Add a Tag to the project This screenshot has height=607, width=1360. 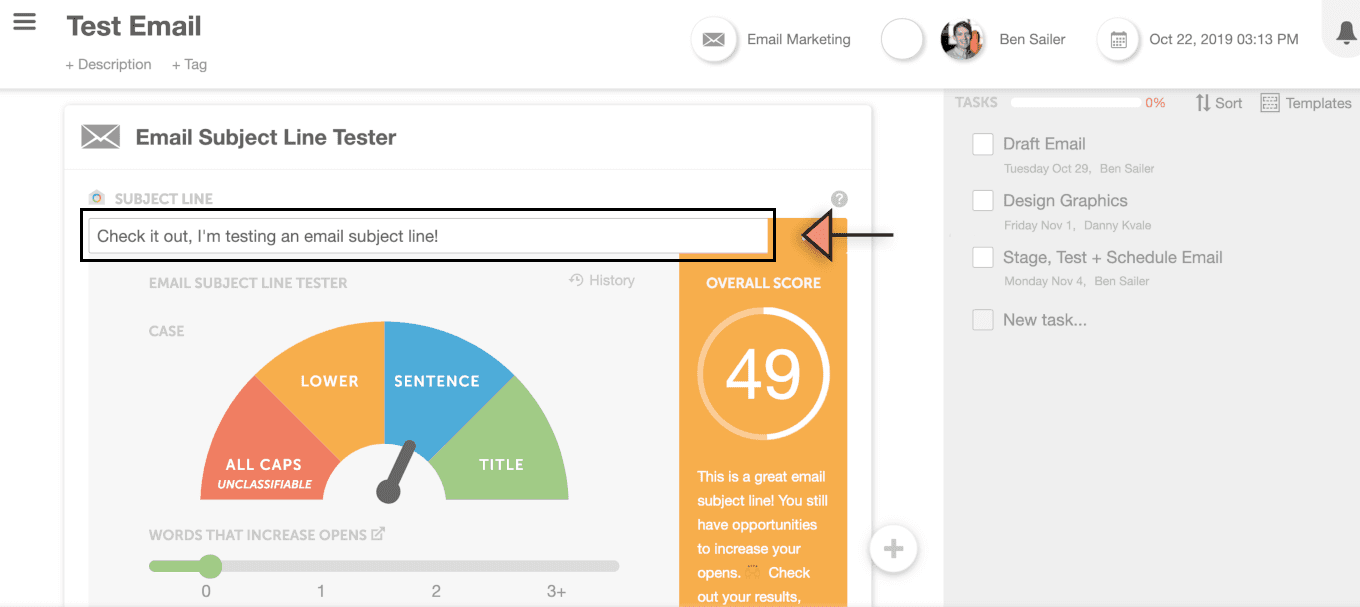click(189, 64)
